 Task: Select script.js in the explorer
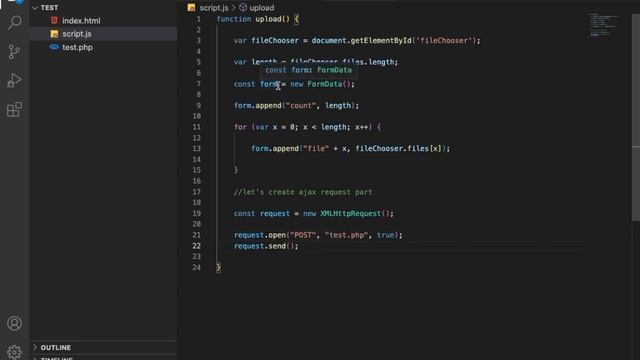click(103, 34)
